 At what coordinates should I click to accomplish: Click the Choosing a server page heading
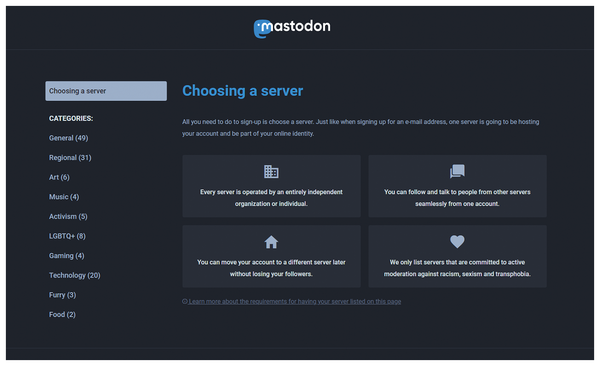243,91
